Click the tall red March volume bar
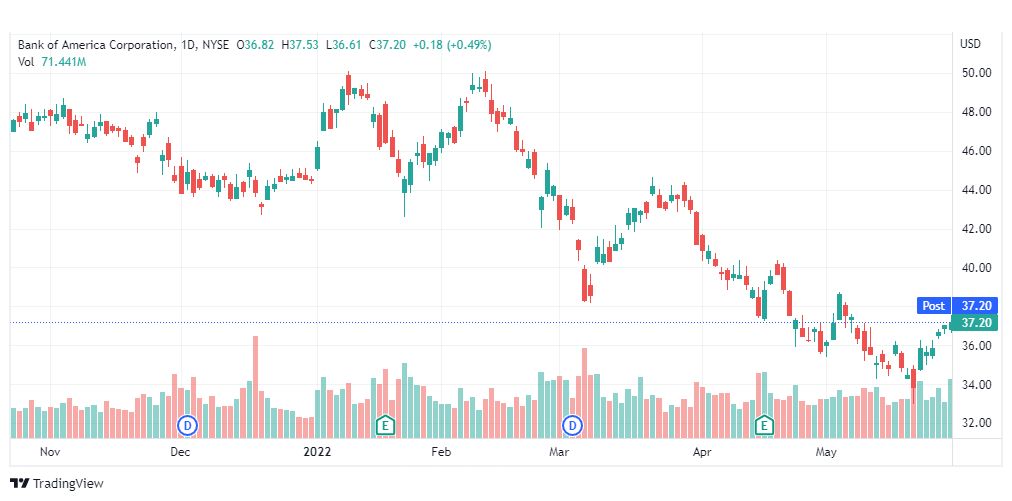 click(585, 393)
